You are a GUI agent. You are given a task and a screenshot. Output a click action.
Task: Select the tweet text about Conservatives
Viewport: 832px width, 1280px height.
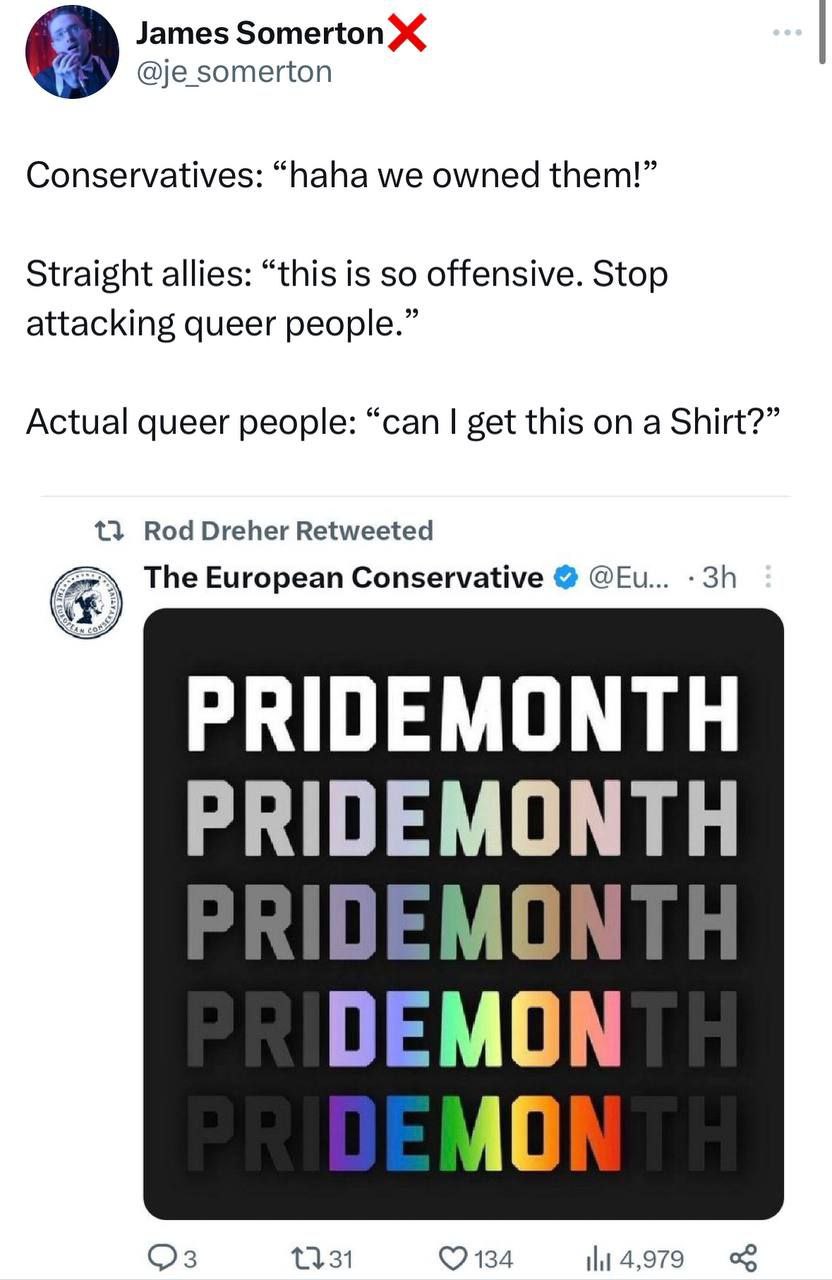[x=402, y=299]
